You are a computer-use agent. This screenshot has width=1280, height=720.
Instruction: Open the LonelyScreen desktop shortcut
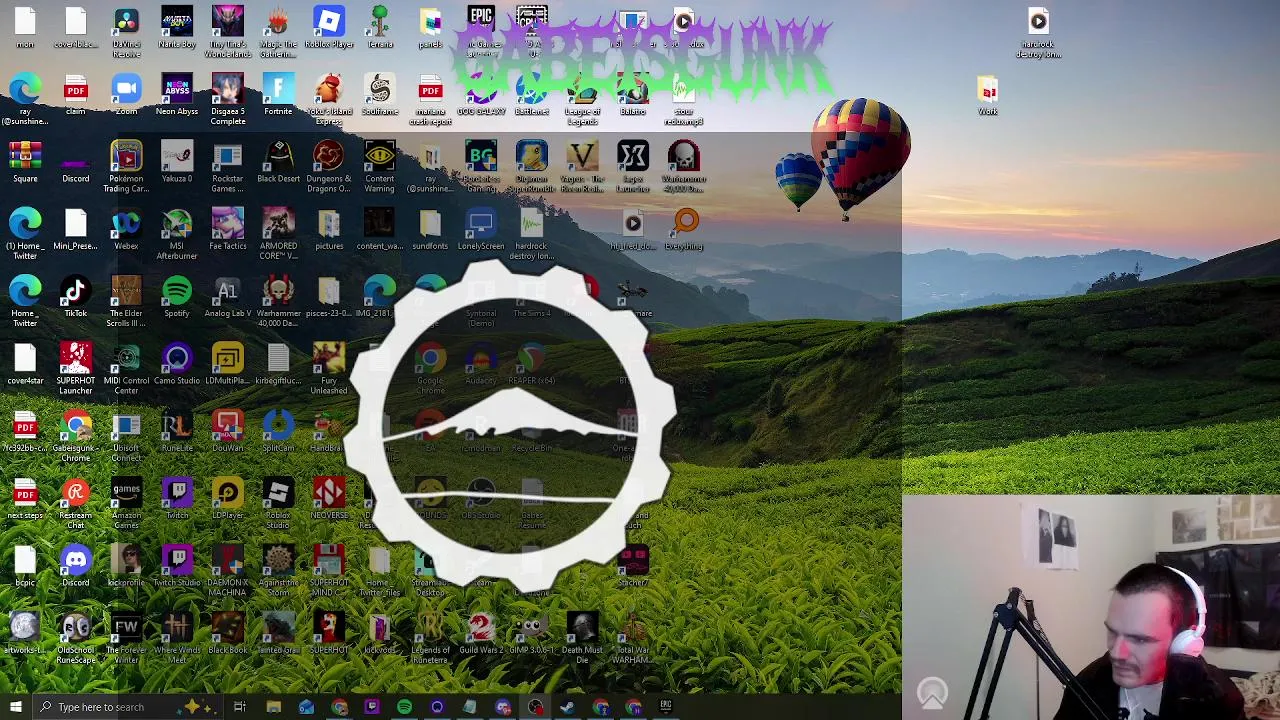pyautogui.click(x=481, y=229)
